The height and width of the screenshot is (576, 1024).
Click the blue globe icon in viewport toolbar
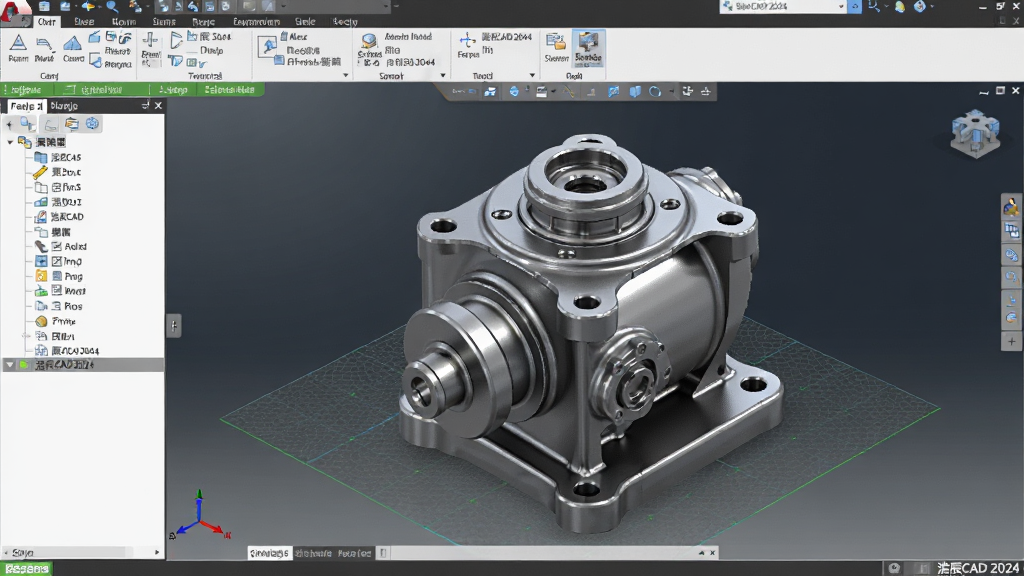[514, 91]
